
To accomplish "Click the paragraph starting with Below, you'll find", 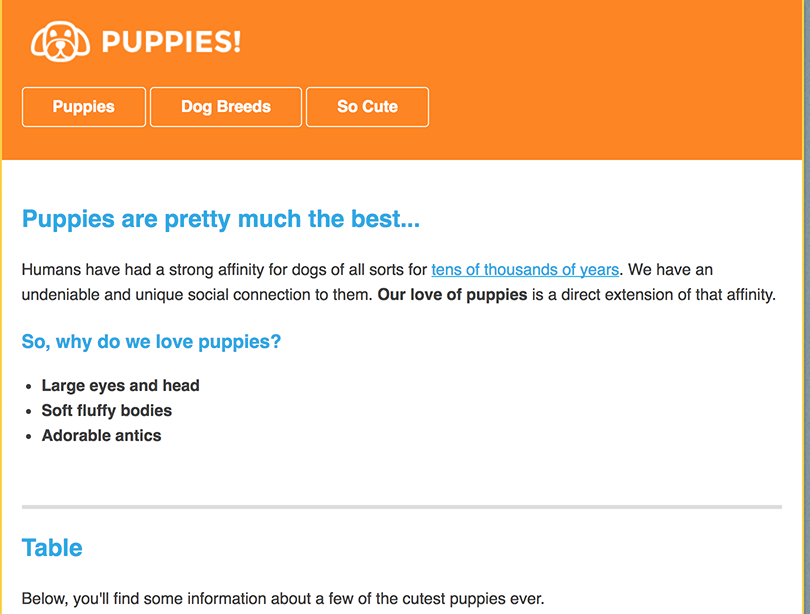I will point(282,599).
